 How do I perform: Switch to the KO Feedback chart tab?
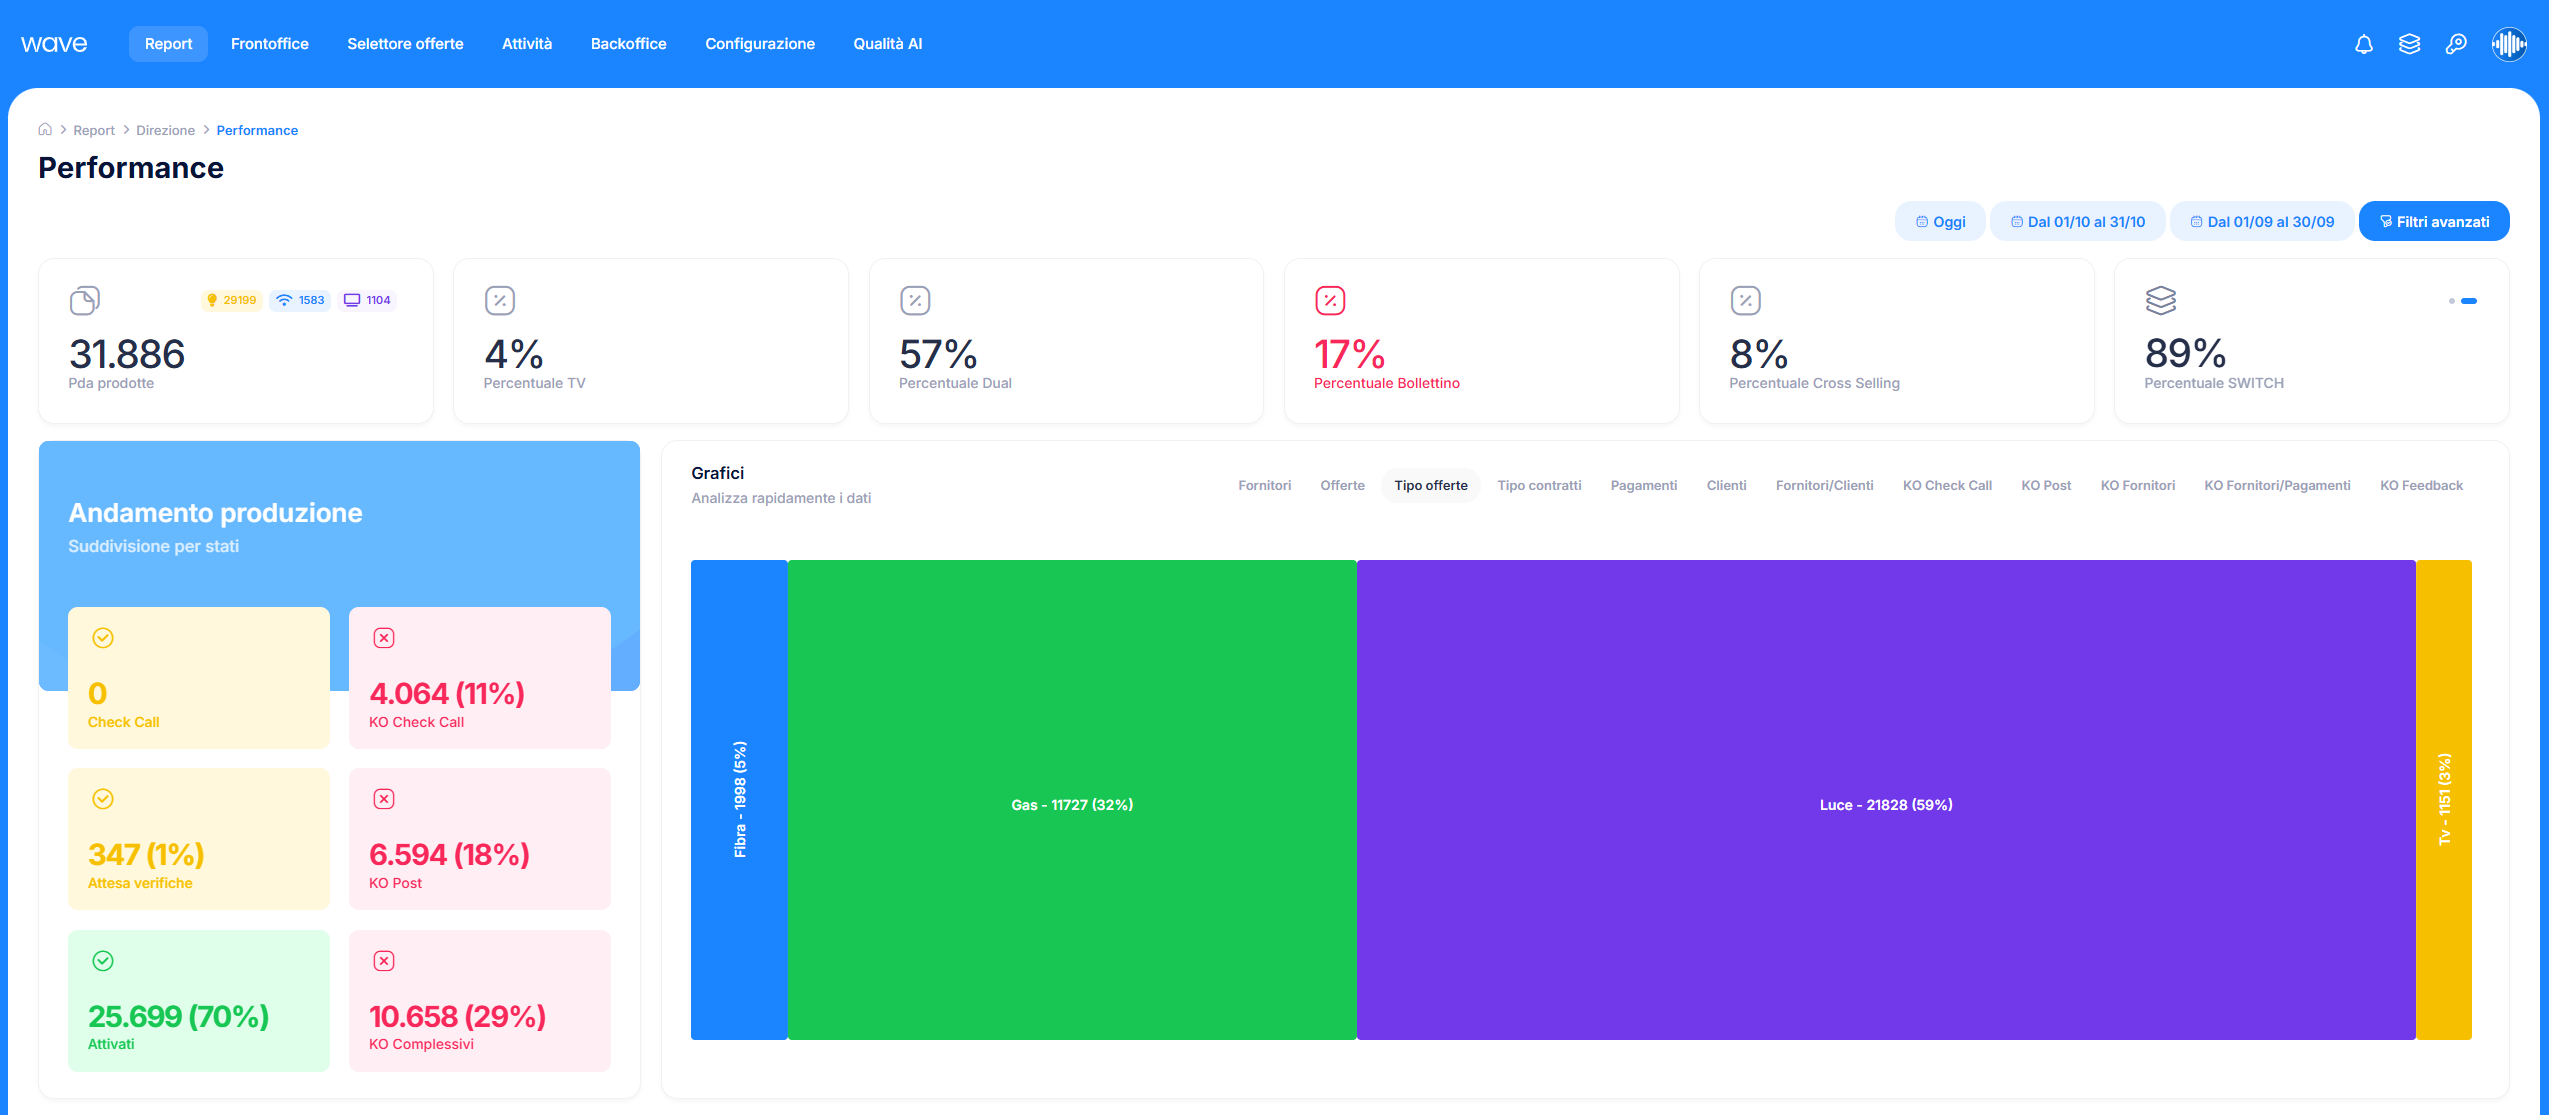click(2420, 486)
